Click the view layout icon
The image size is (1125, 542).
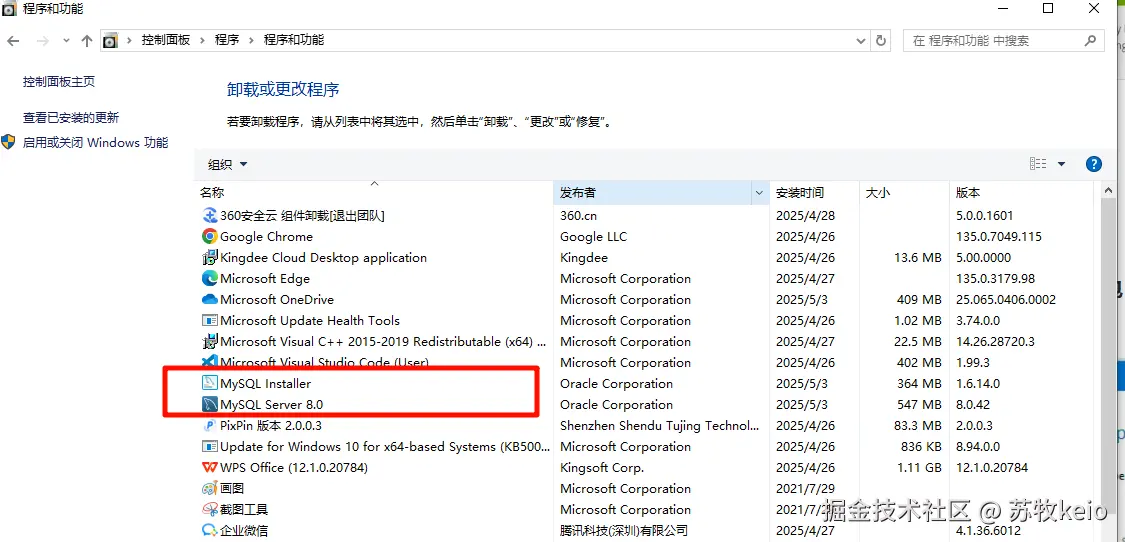[x=1037, y=164]
